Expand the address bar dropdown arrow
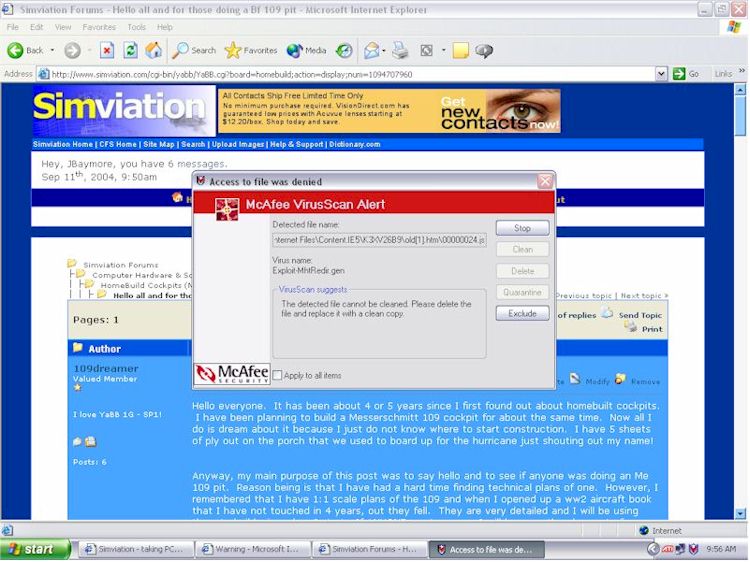Viewport: 750px width, 562px height. (x=661, y=74)
